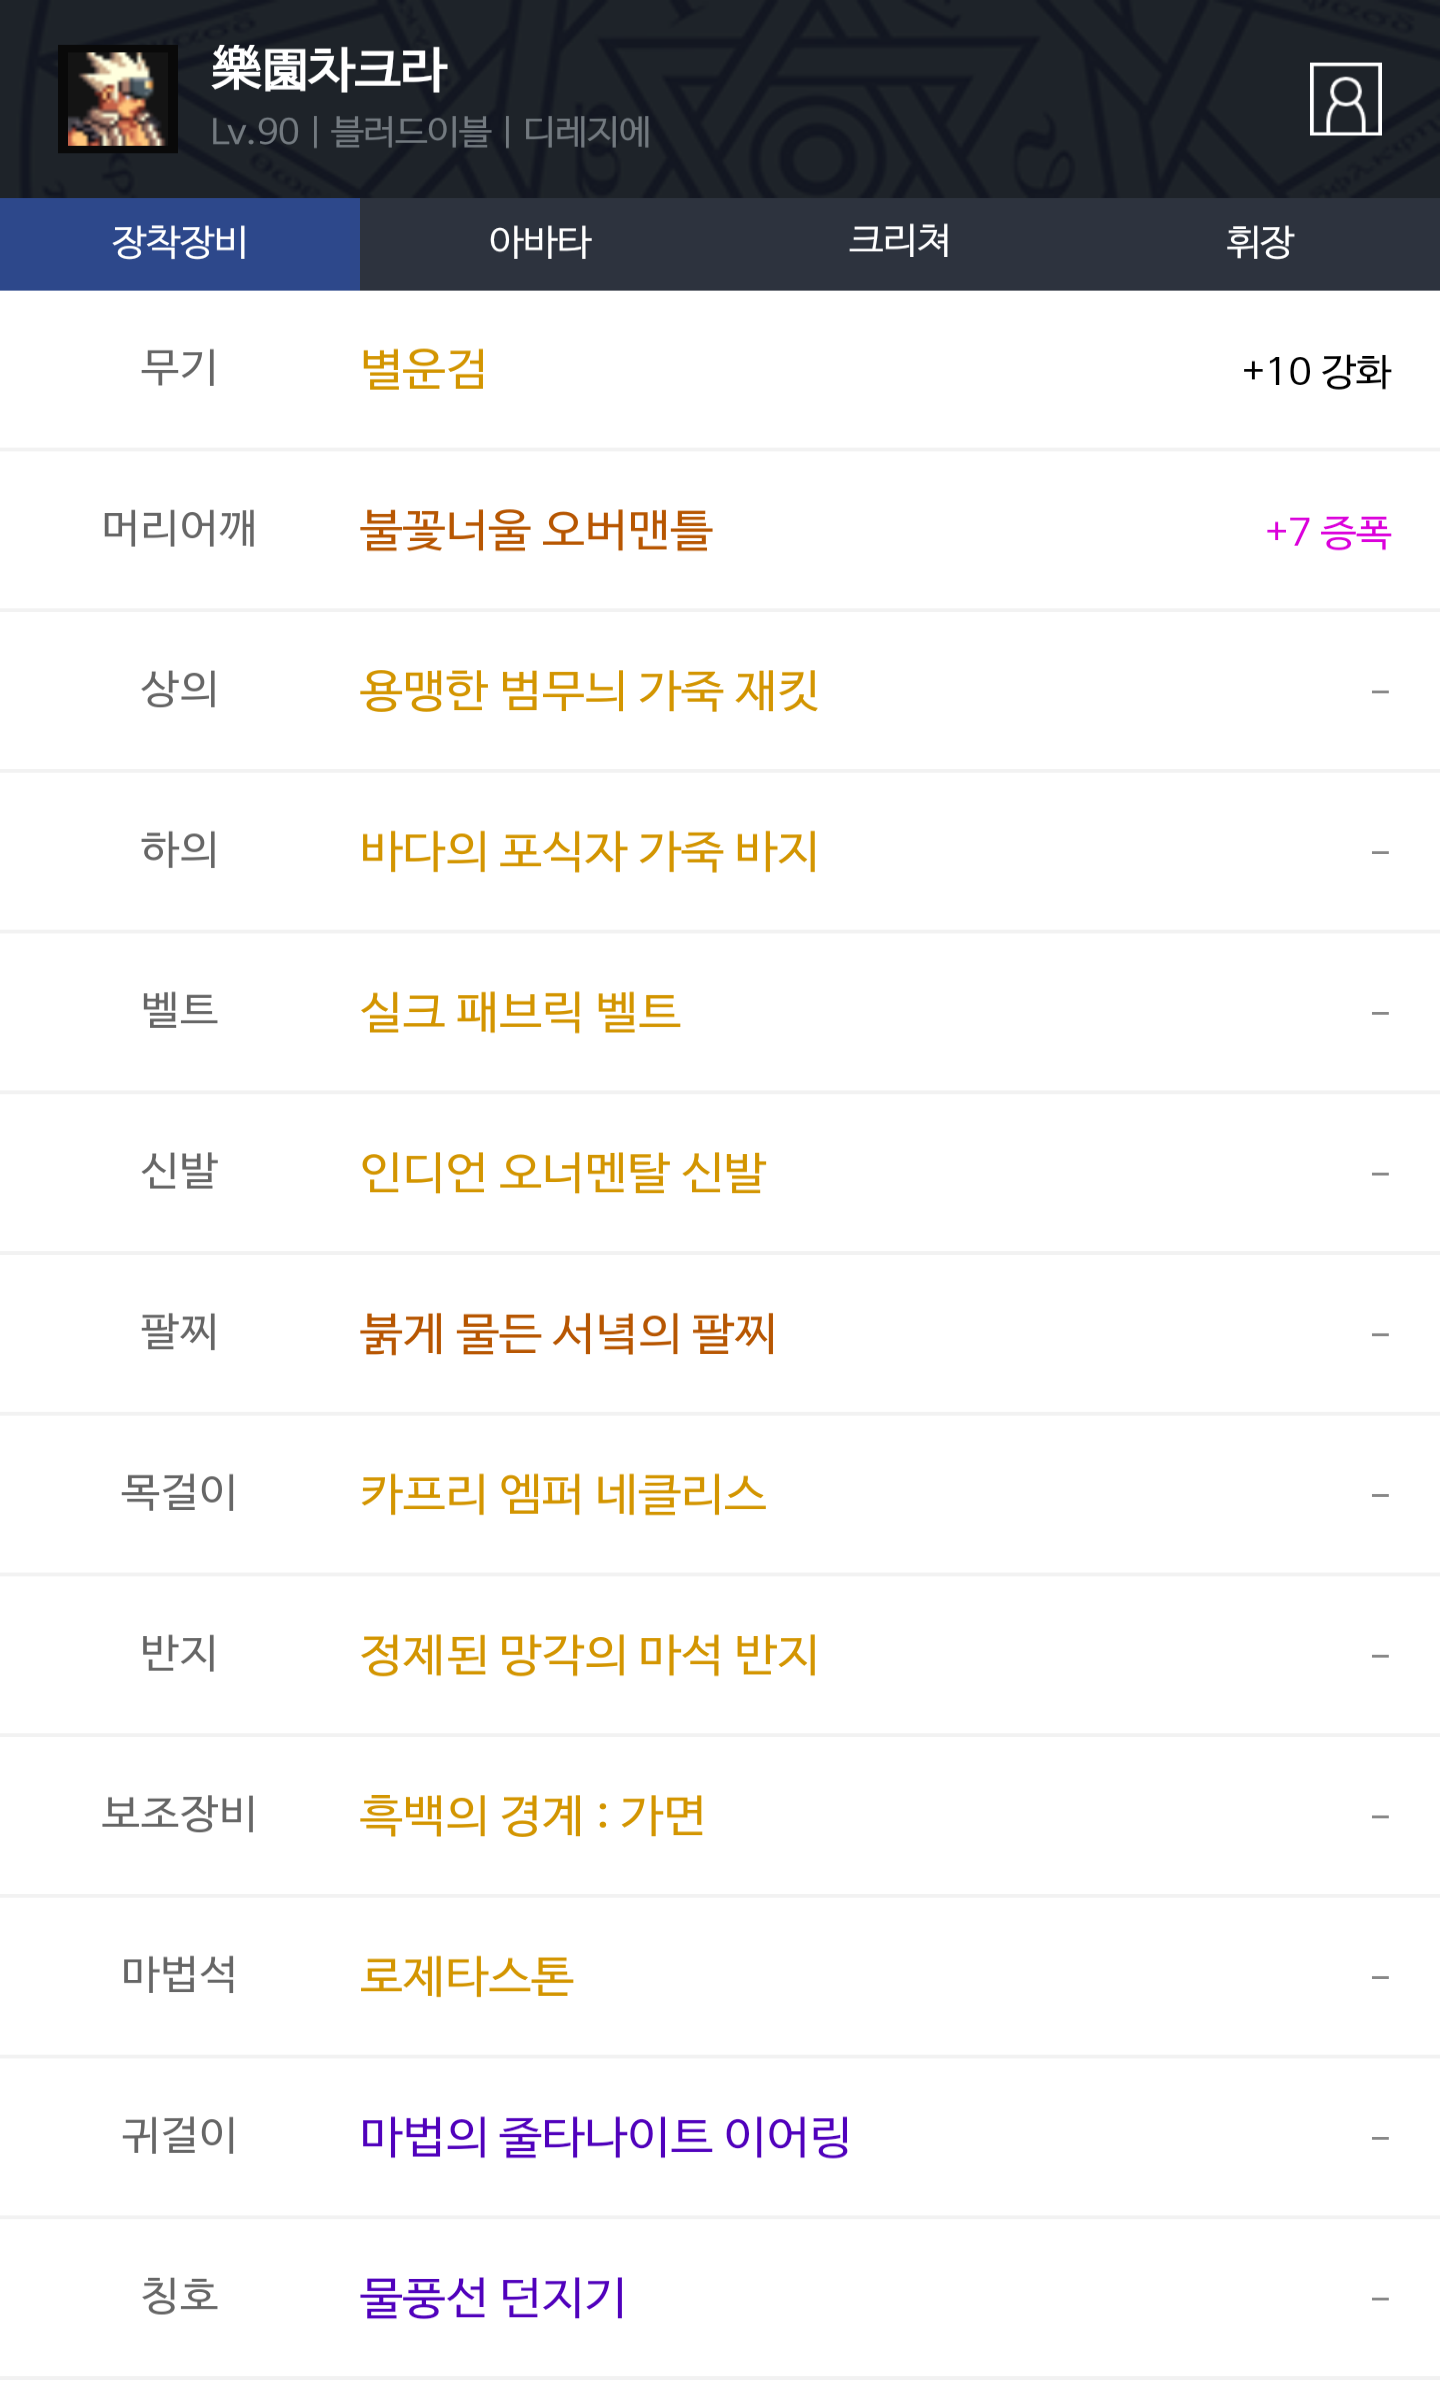The image size is (1440, 2392).
Task: Open the 별운검 weapon item
Action: pos(423,370)
